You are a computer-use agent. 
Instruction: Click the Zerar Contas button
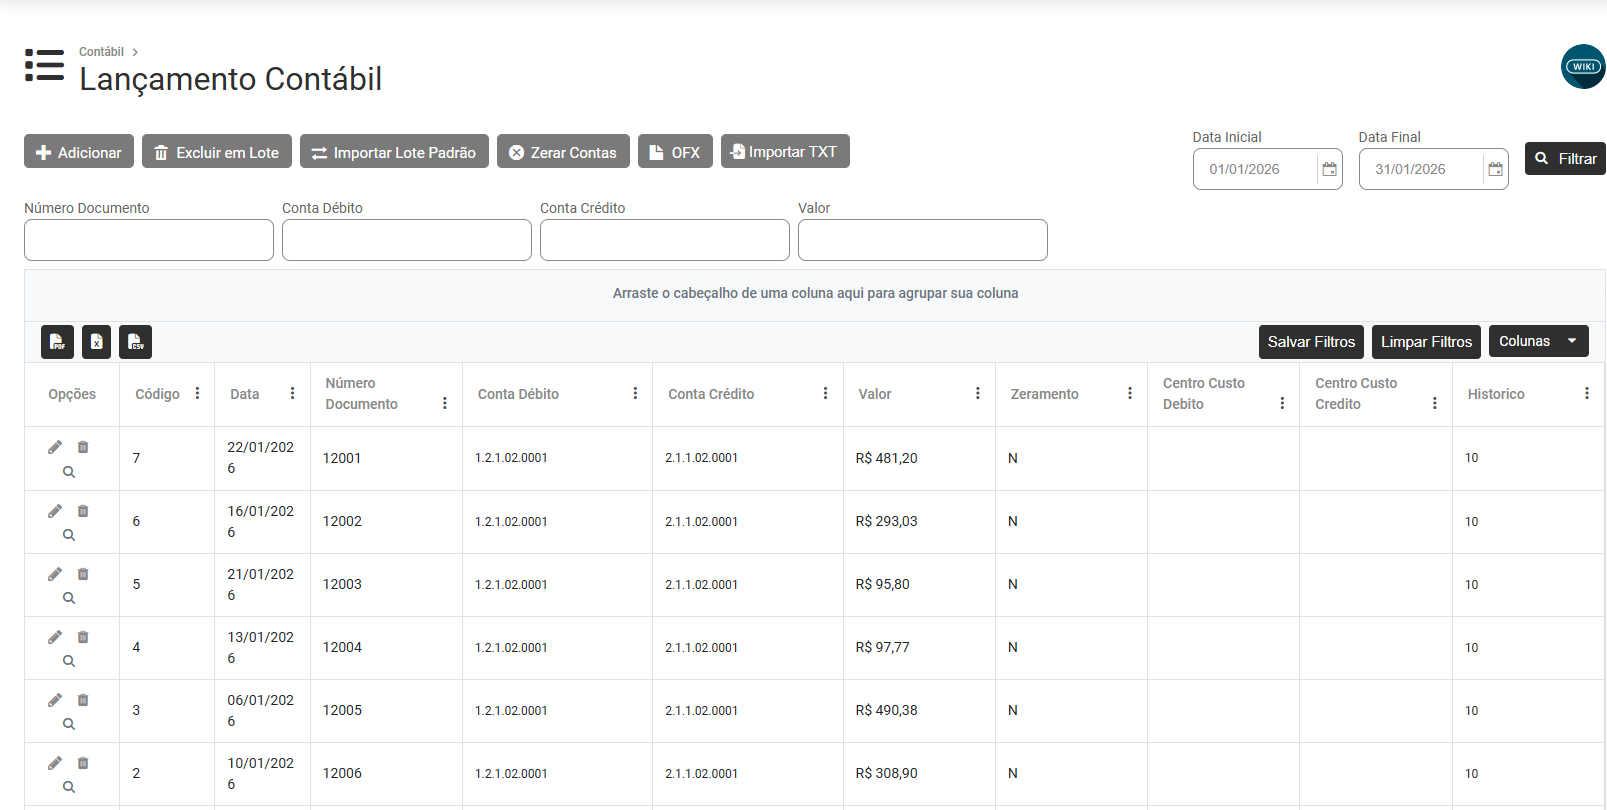pyautogui.click(x=563, y=151)
